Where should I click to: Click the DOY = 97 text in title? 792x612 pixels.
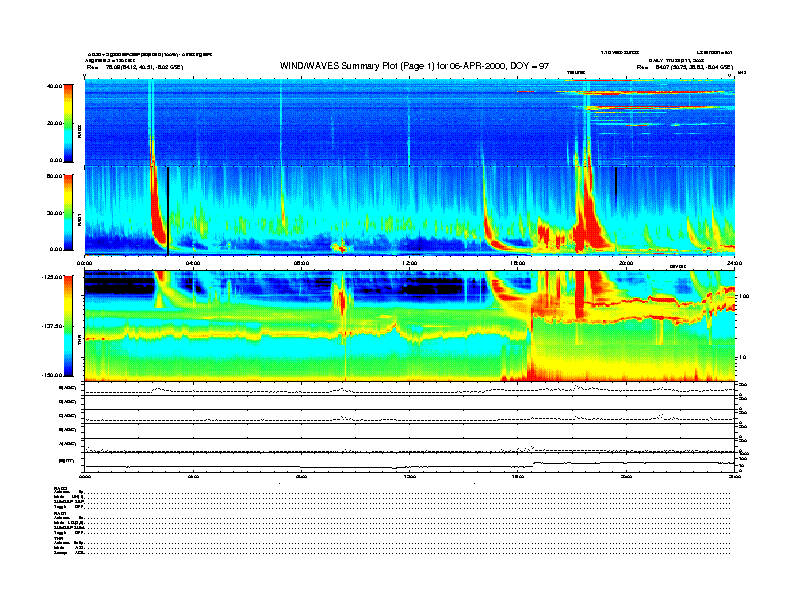point(529,66)
